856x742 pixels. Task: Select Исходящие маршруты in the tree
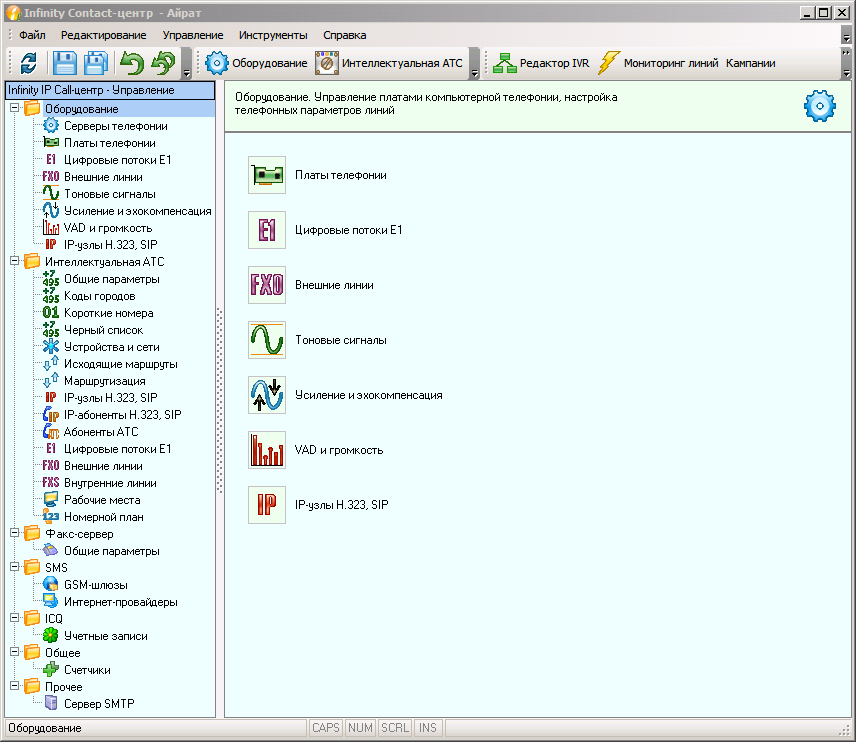(x=121, y=364)
